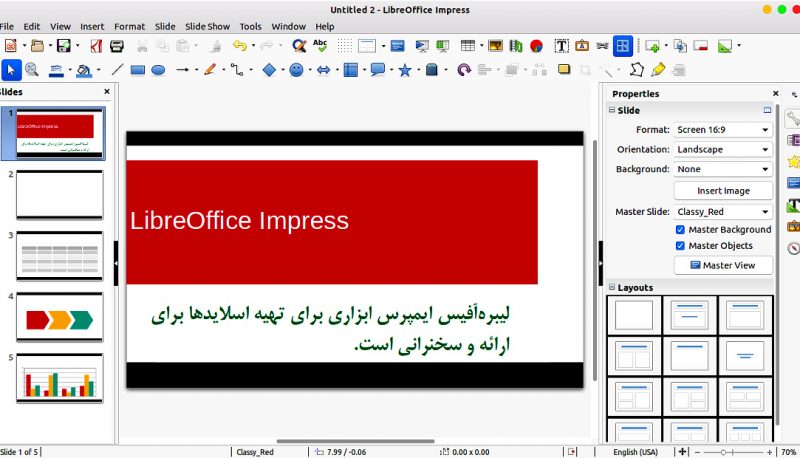Open the Window menu
This screenshot has width=800, height=458.
coord(288,27)
